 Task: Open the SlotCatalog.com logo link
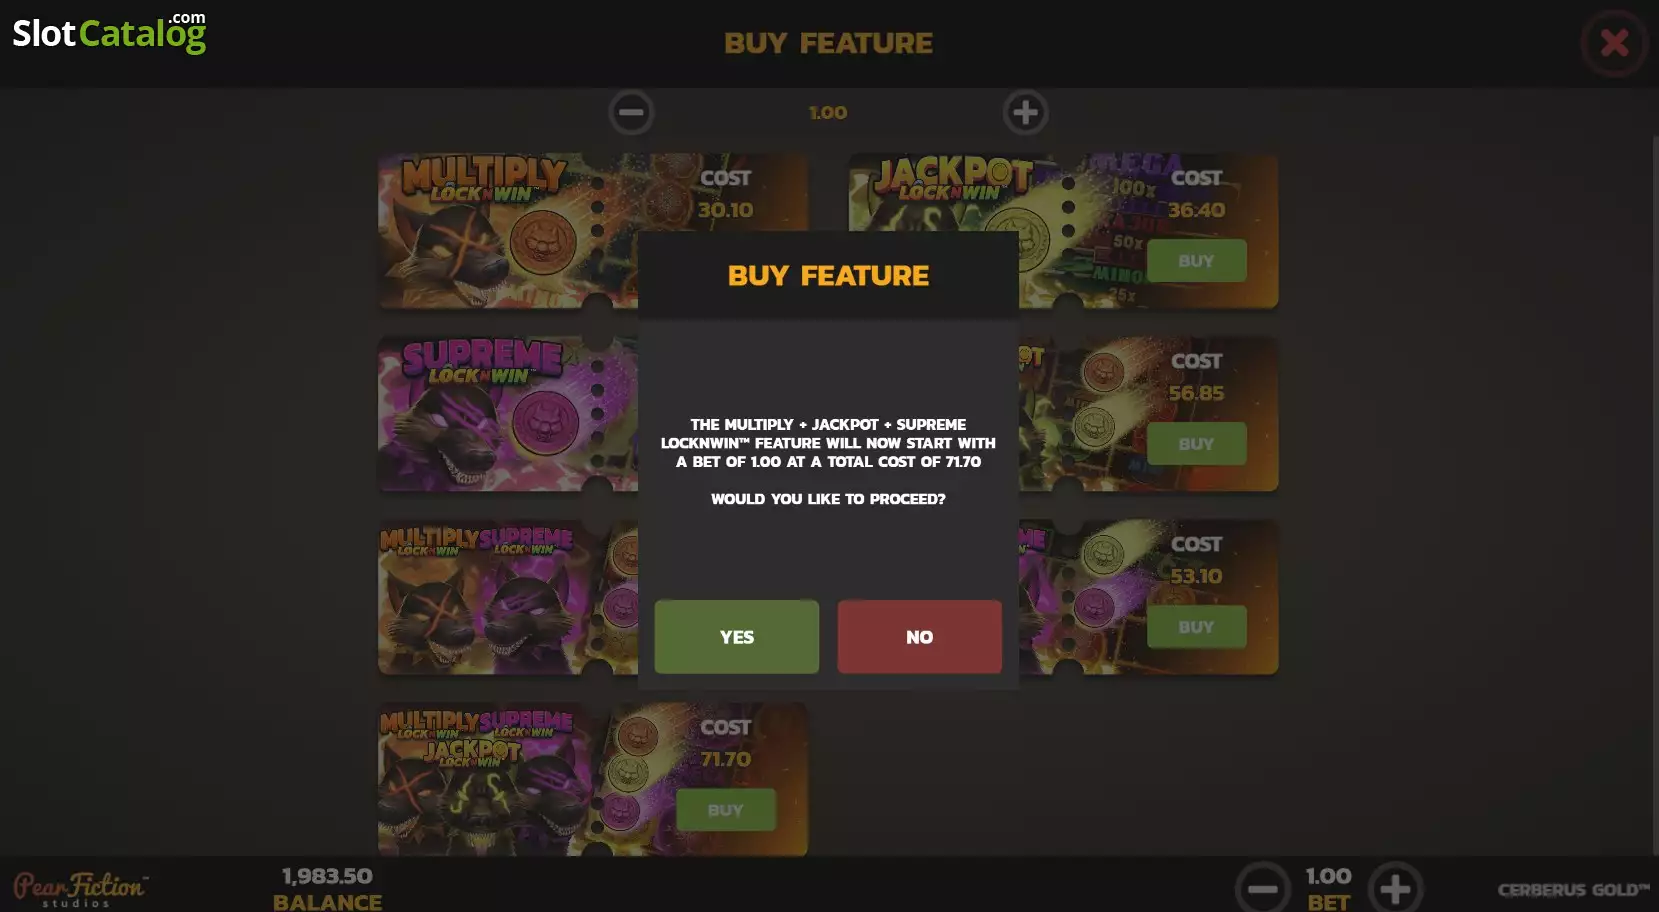pyautogui.click(x=109, y=32)
